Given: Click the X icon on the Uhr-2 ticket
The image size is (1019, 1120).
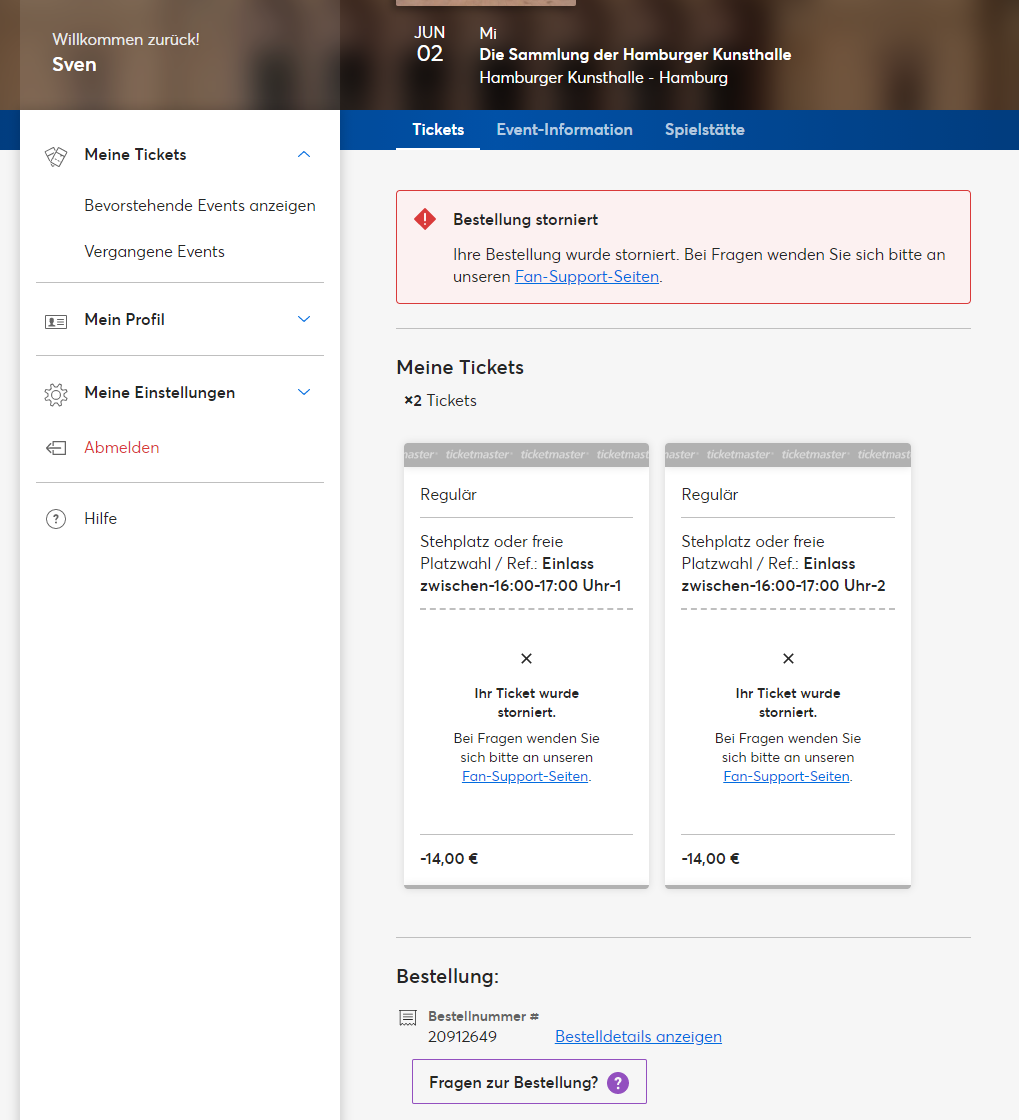Looking at the screenshot, I should tap(788, 659).
